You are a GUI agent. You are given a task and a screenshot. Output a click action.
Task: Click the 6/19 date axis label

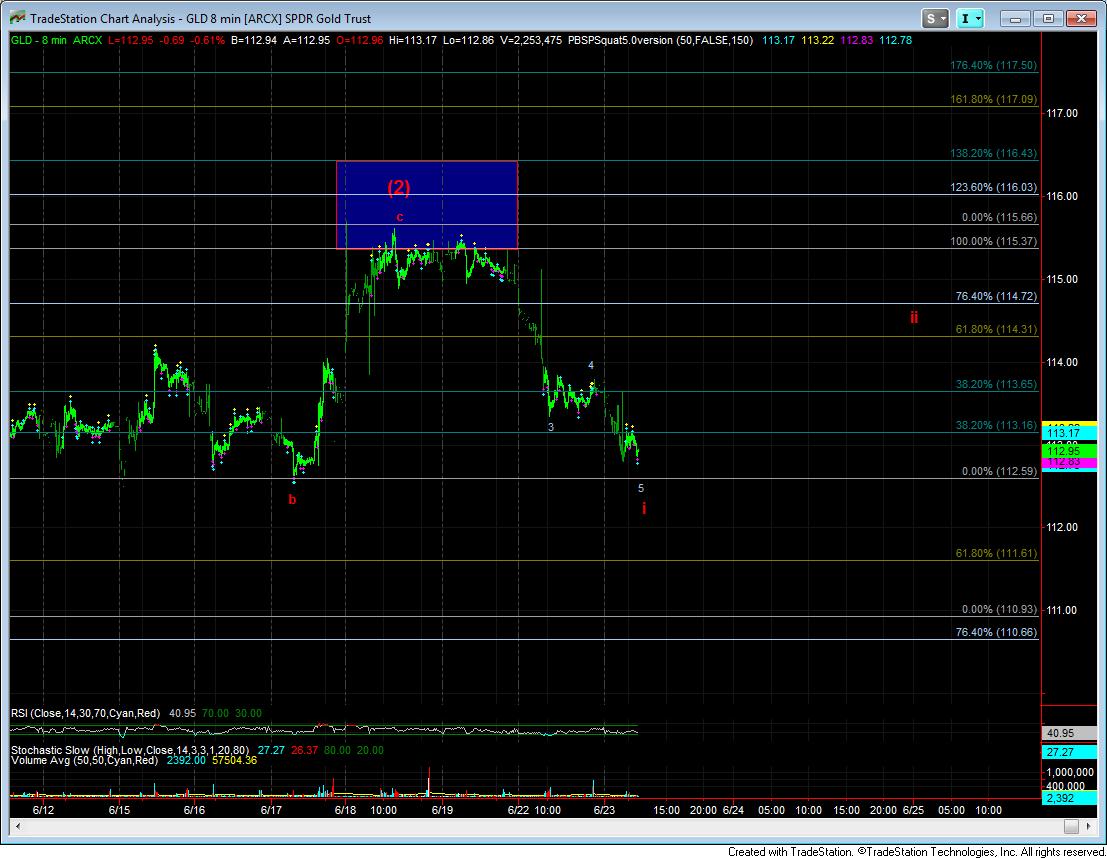[442, 810]
